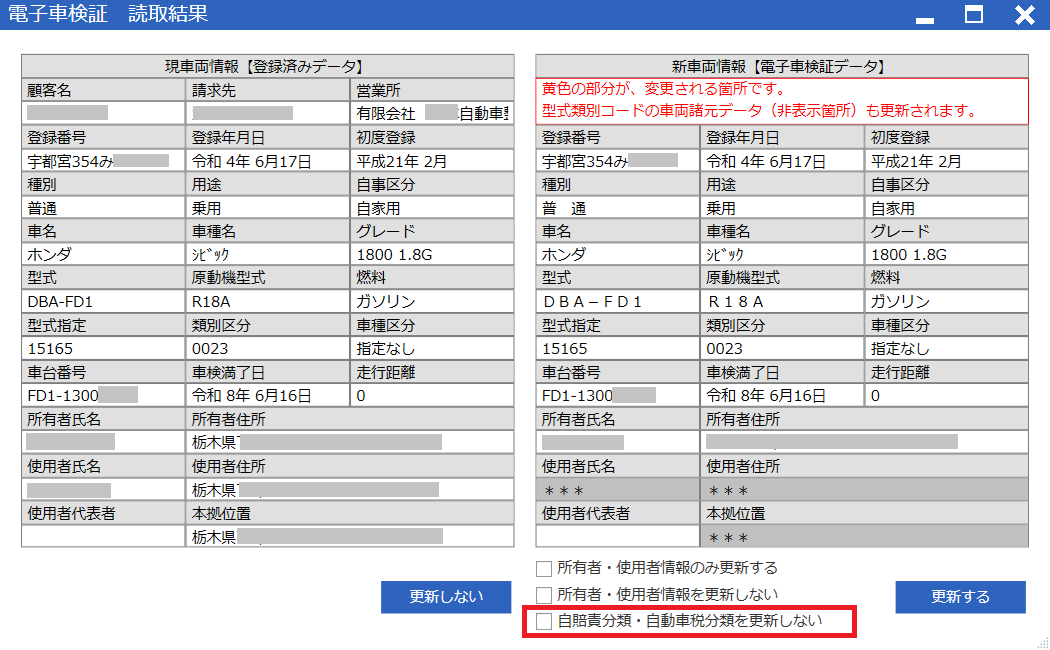The width and height of the screenshot is (1050, 650).
Task: Click empty 使用者代表者 field in 現車両情報
Action: click(x=104, y=536)
